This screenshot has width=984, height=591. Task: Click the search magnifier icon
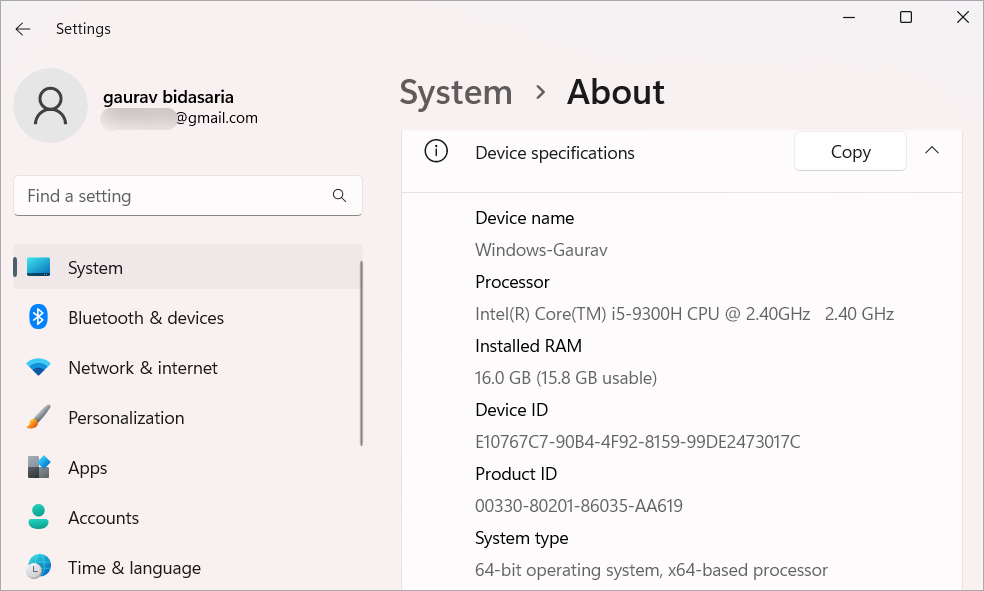340,196
